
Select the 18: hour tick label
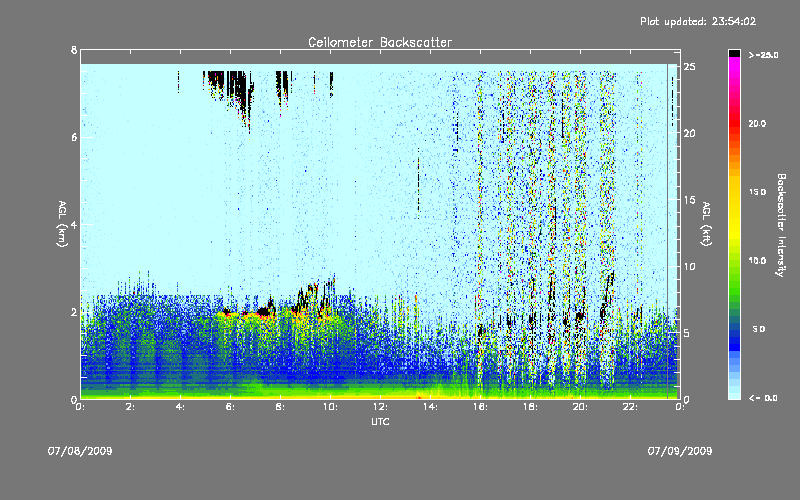(530, 407)
